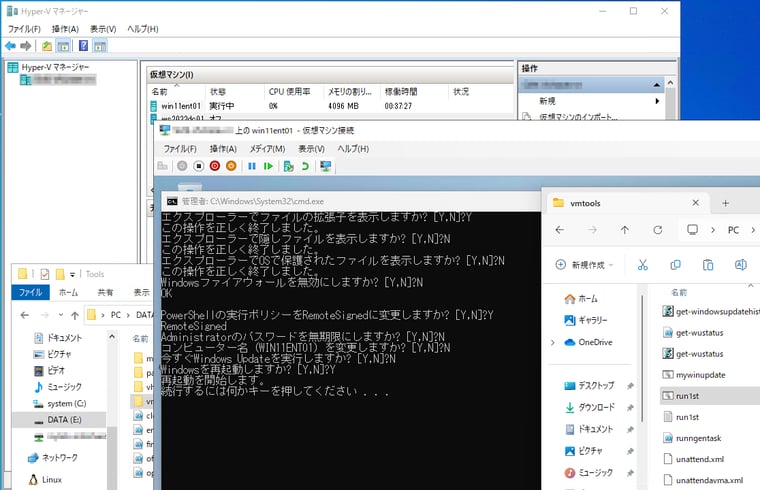This screenshot has width=760, height=490.
Task: Go forward in Hyper-V Manager toolbar
Action: click(x=26, y=46)
